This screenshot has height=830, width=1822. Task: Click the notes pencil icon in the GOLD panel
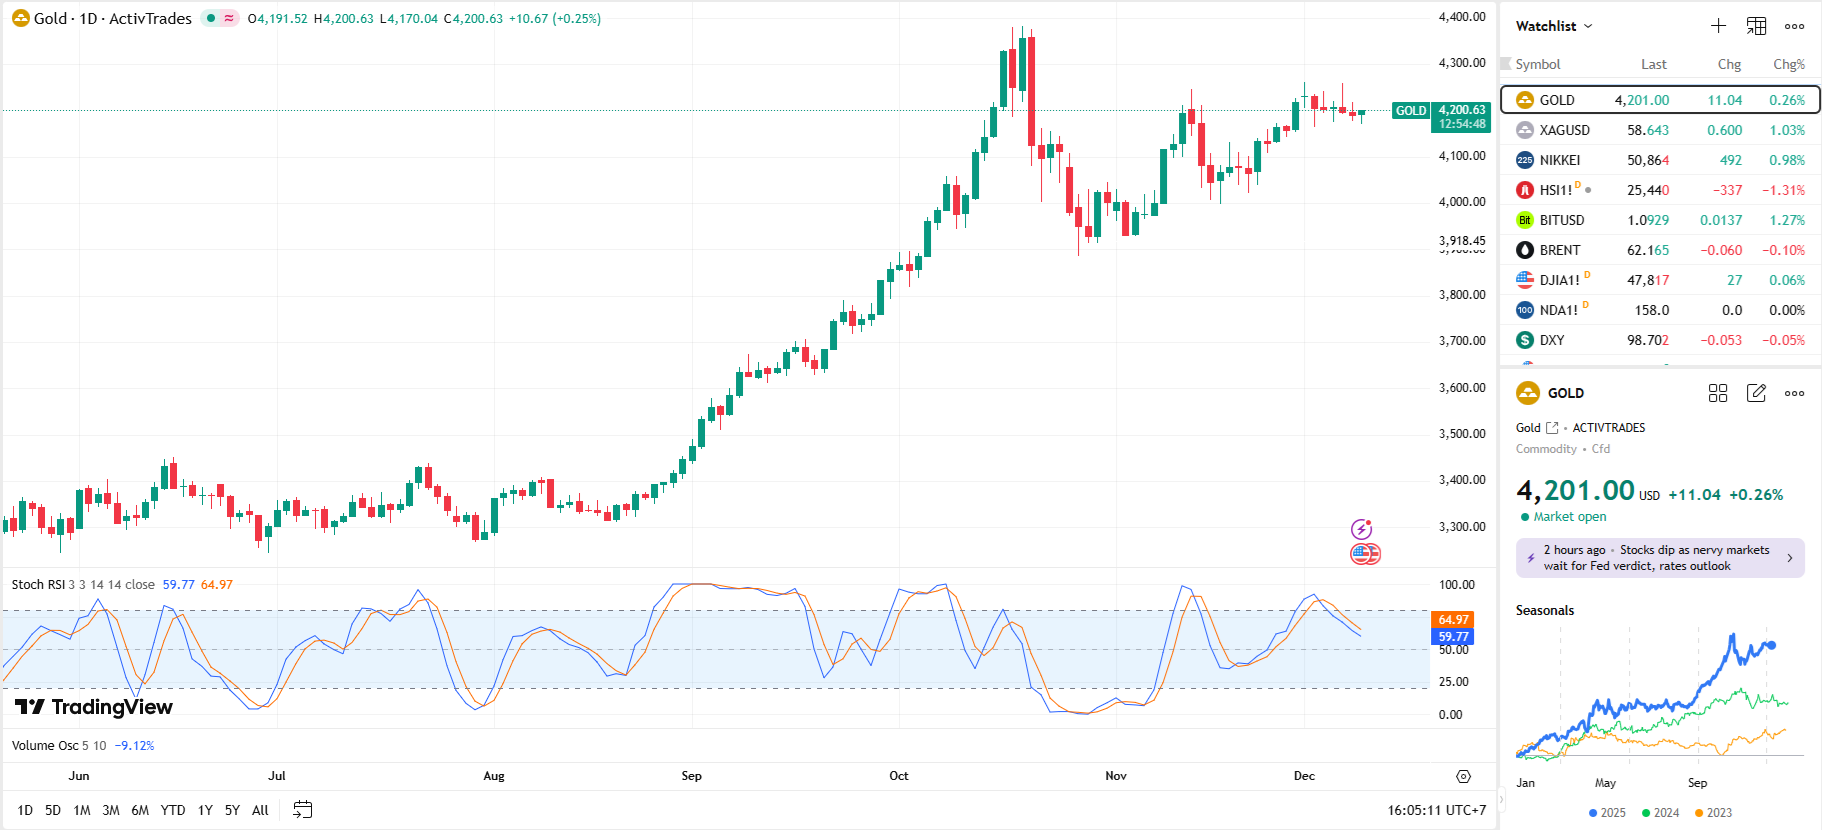[1756, 393]
